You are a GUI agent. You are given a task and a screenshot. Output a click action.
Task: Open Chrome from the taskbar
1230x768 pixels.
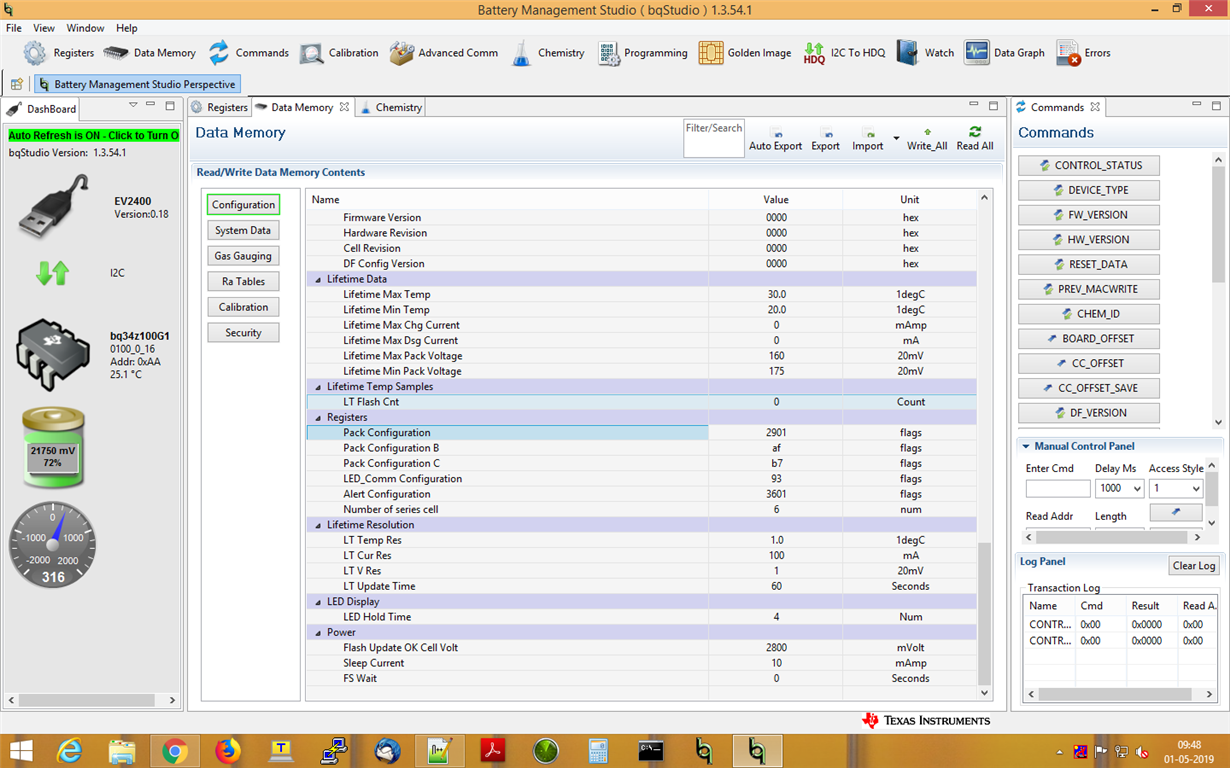[x=175, y=751]
